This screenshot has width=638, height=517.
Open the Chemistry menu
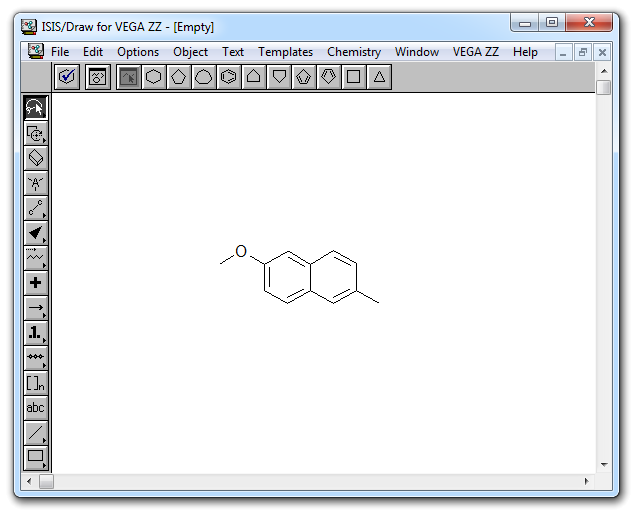pos(354,52)
